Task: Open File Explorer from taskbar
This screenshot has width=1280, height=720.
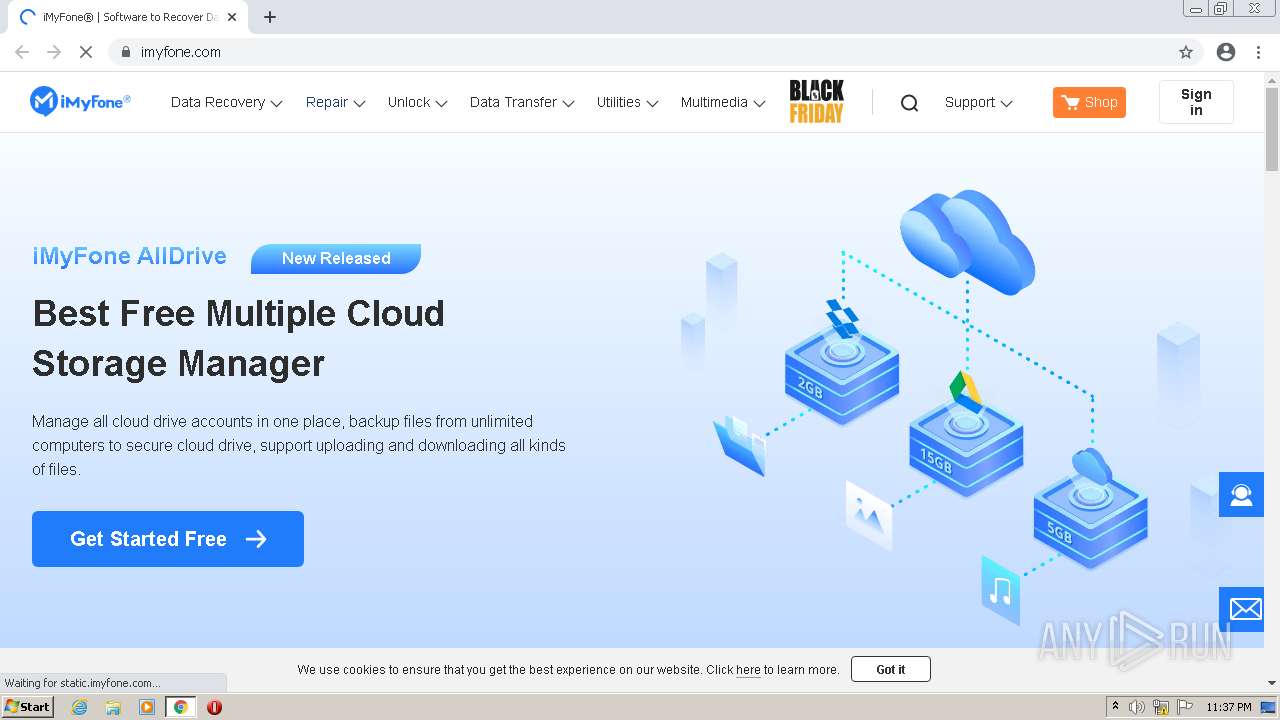Action: point(113,707)
